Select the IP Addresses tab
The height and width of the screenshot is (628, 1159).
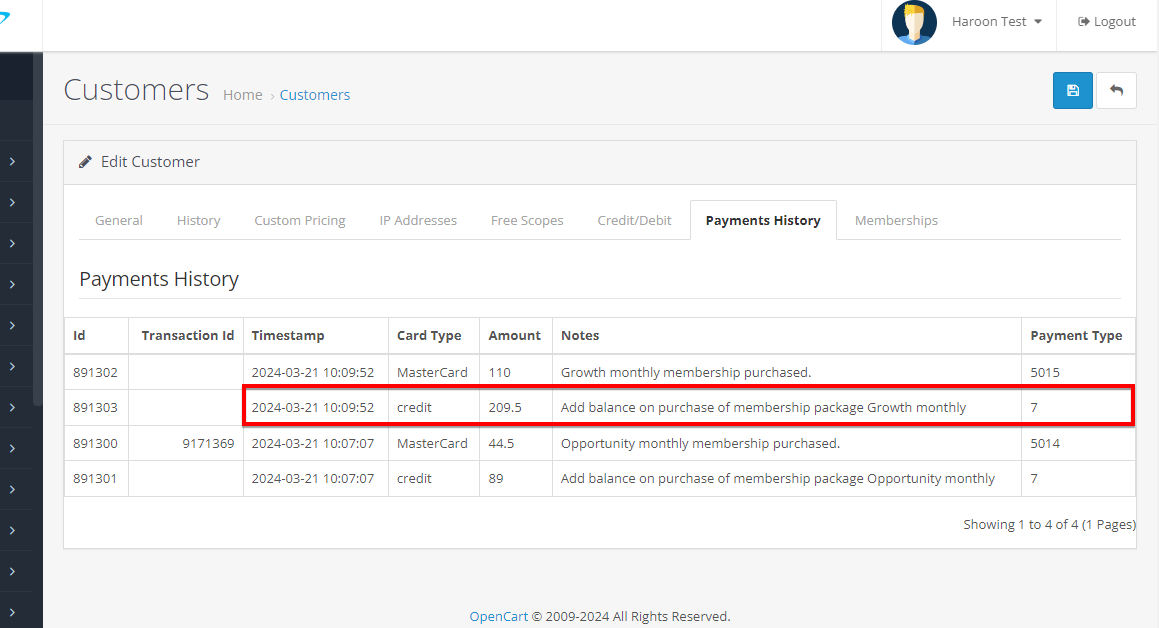[x=418, y=220]
